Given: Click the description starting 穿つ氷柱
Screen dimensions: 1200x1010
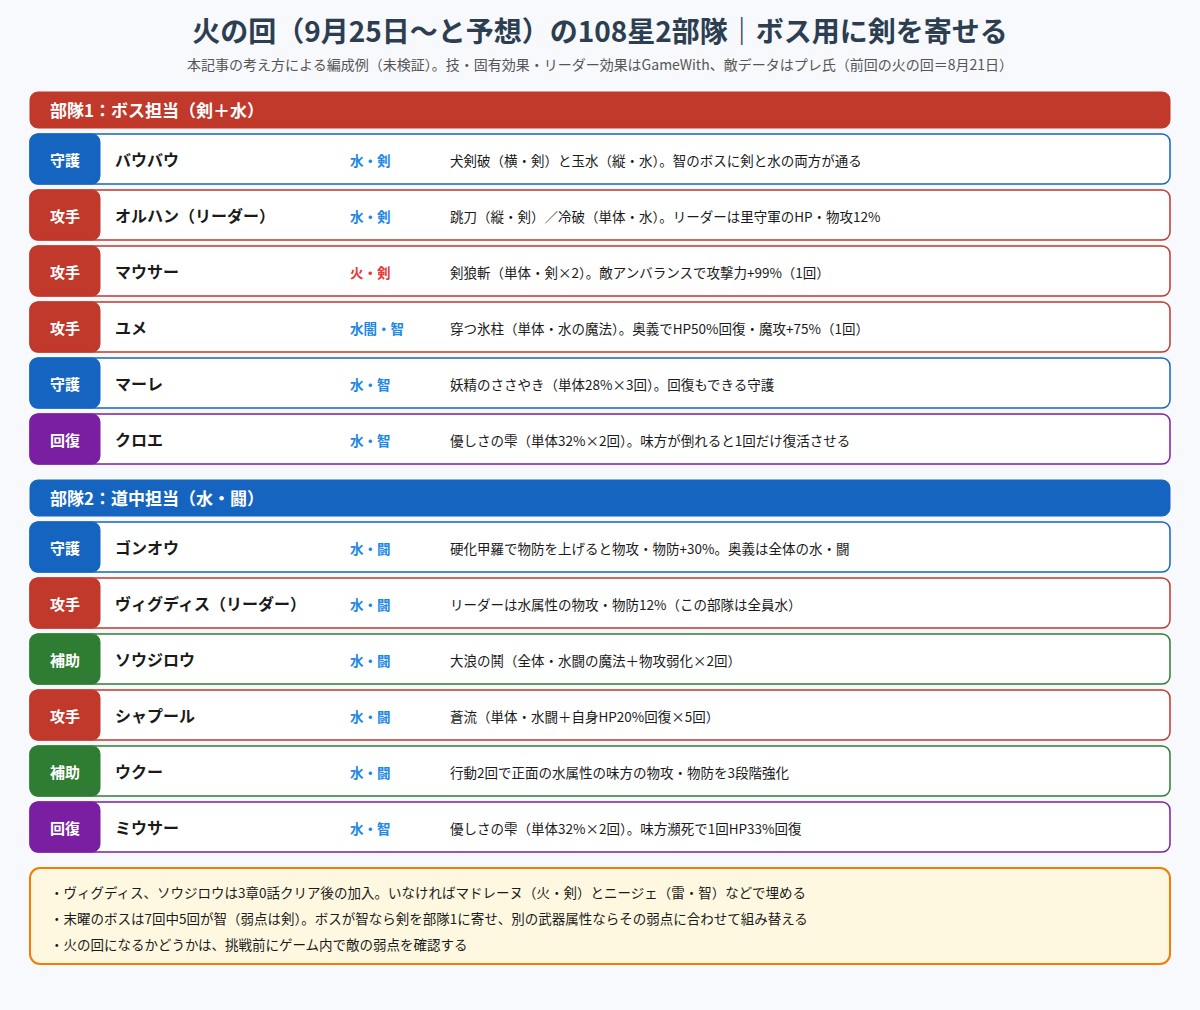Looking at the screenshot, I should [x=656, y=329].
